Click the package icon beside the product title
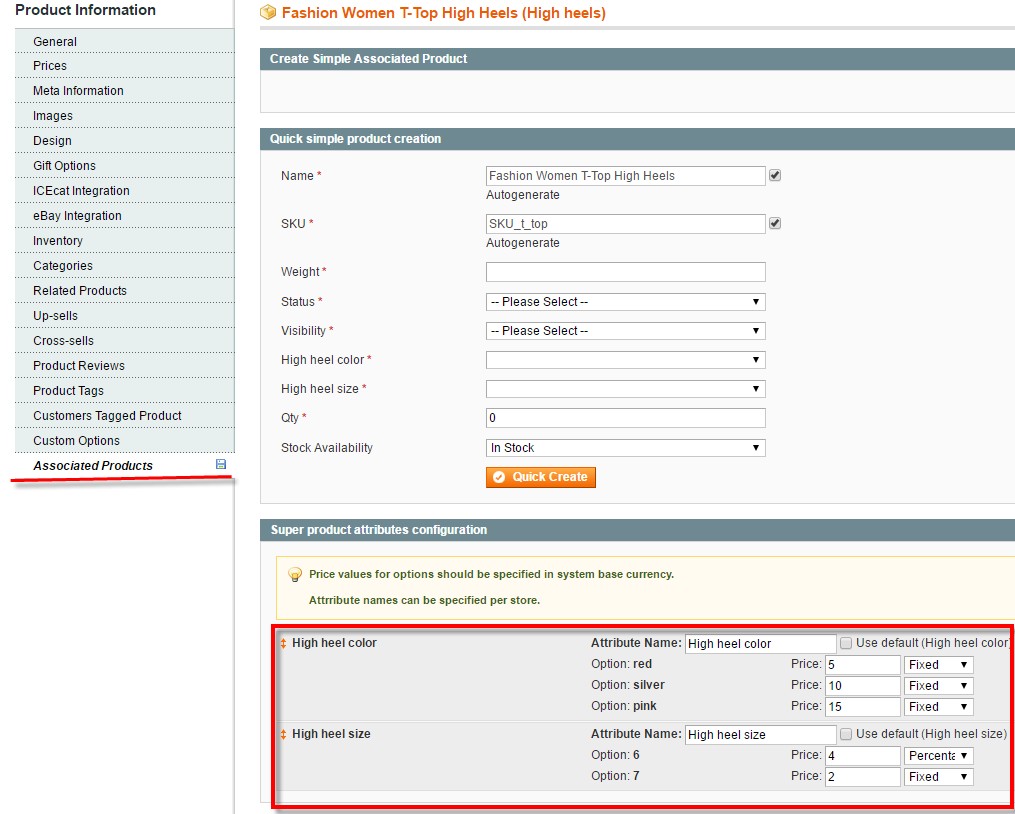 (268, 13)
